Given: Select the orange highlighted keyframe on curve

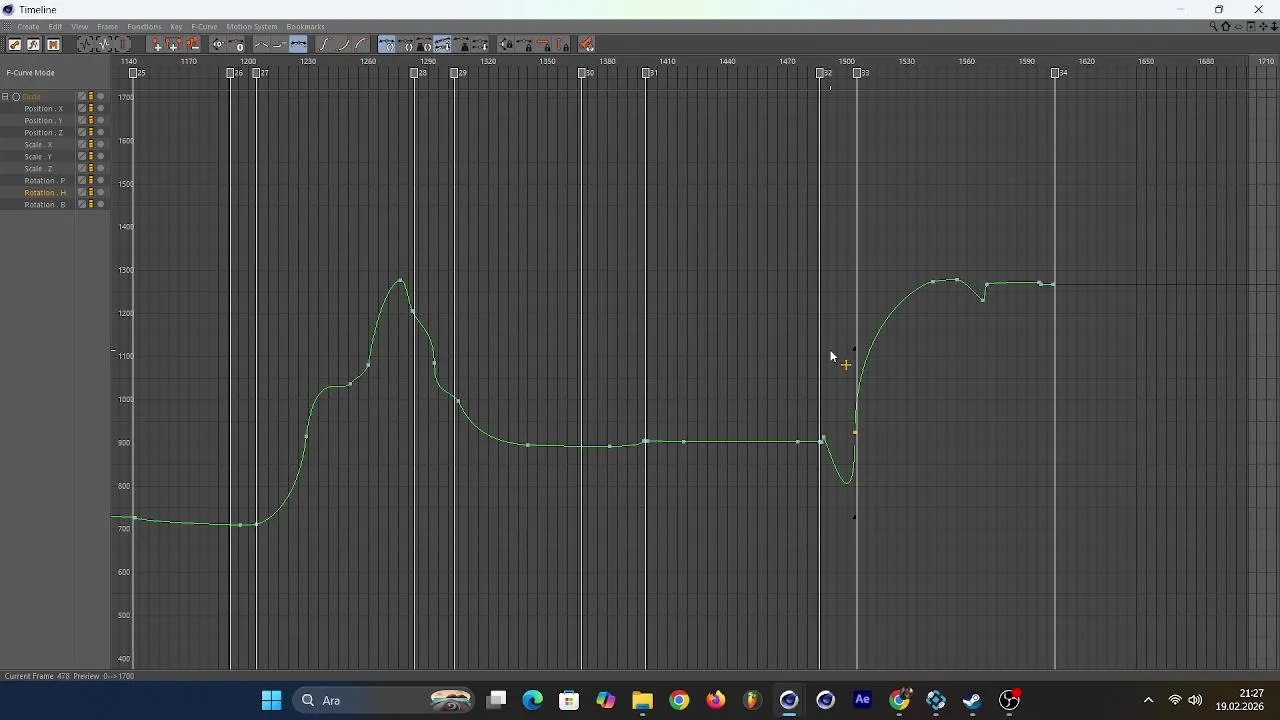Looking at the screenshot, I should point(855,432).
